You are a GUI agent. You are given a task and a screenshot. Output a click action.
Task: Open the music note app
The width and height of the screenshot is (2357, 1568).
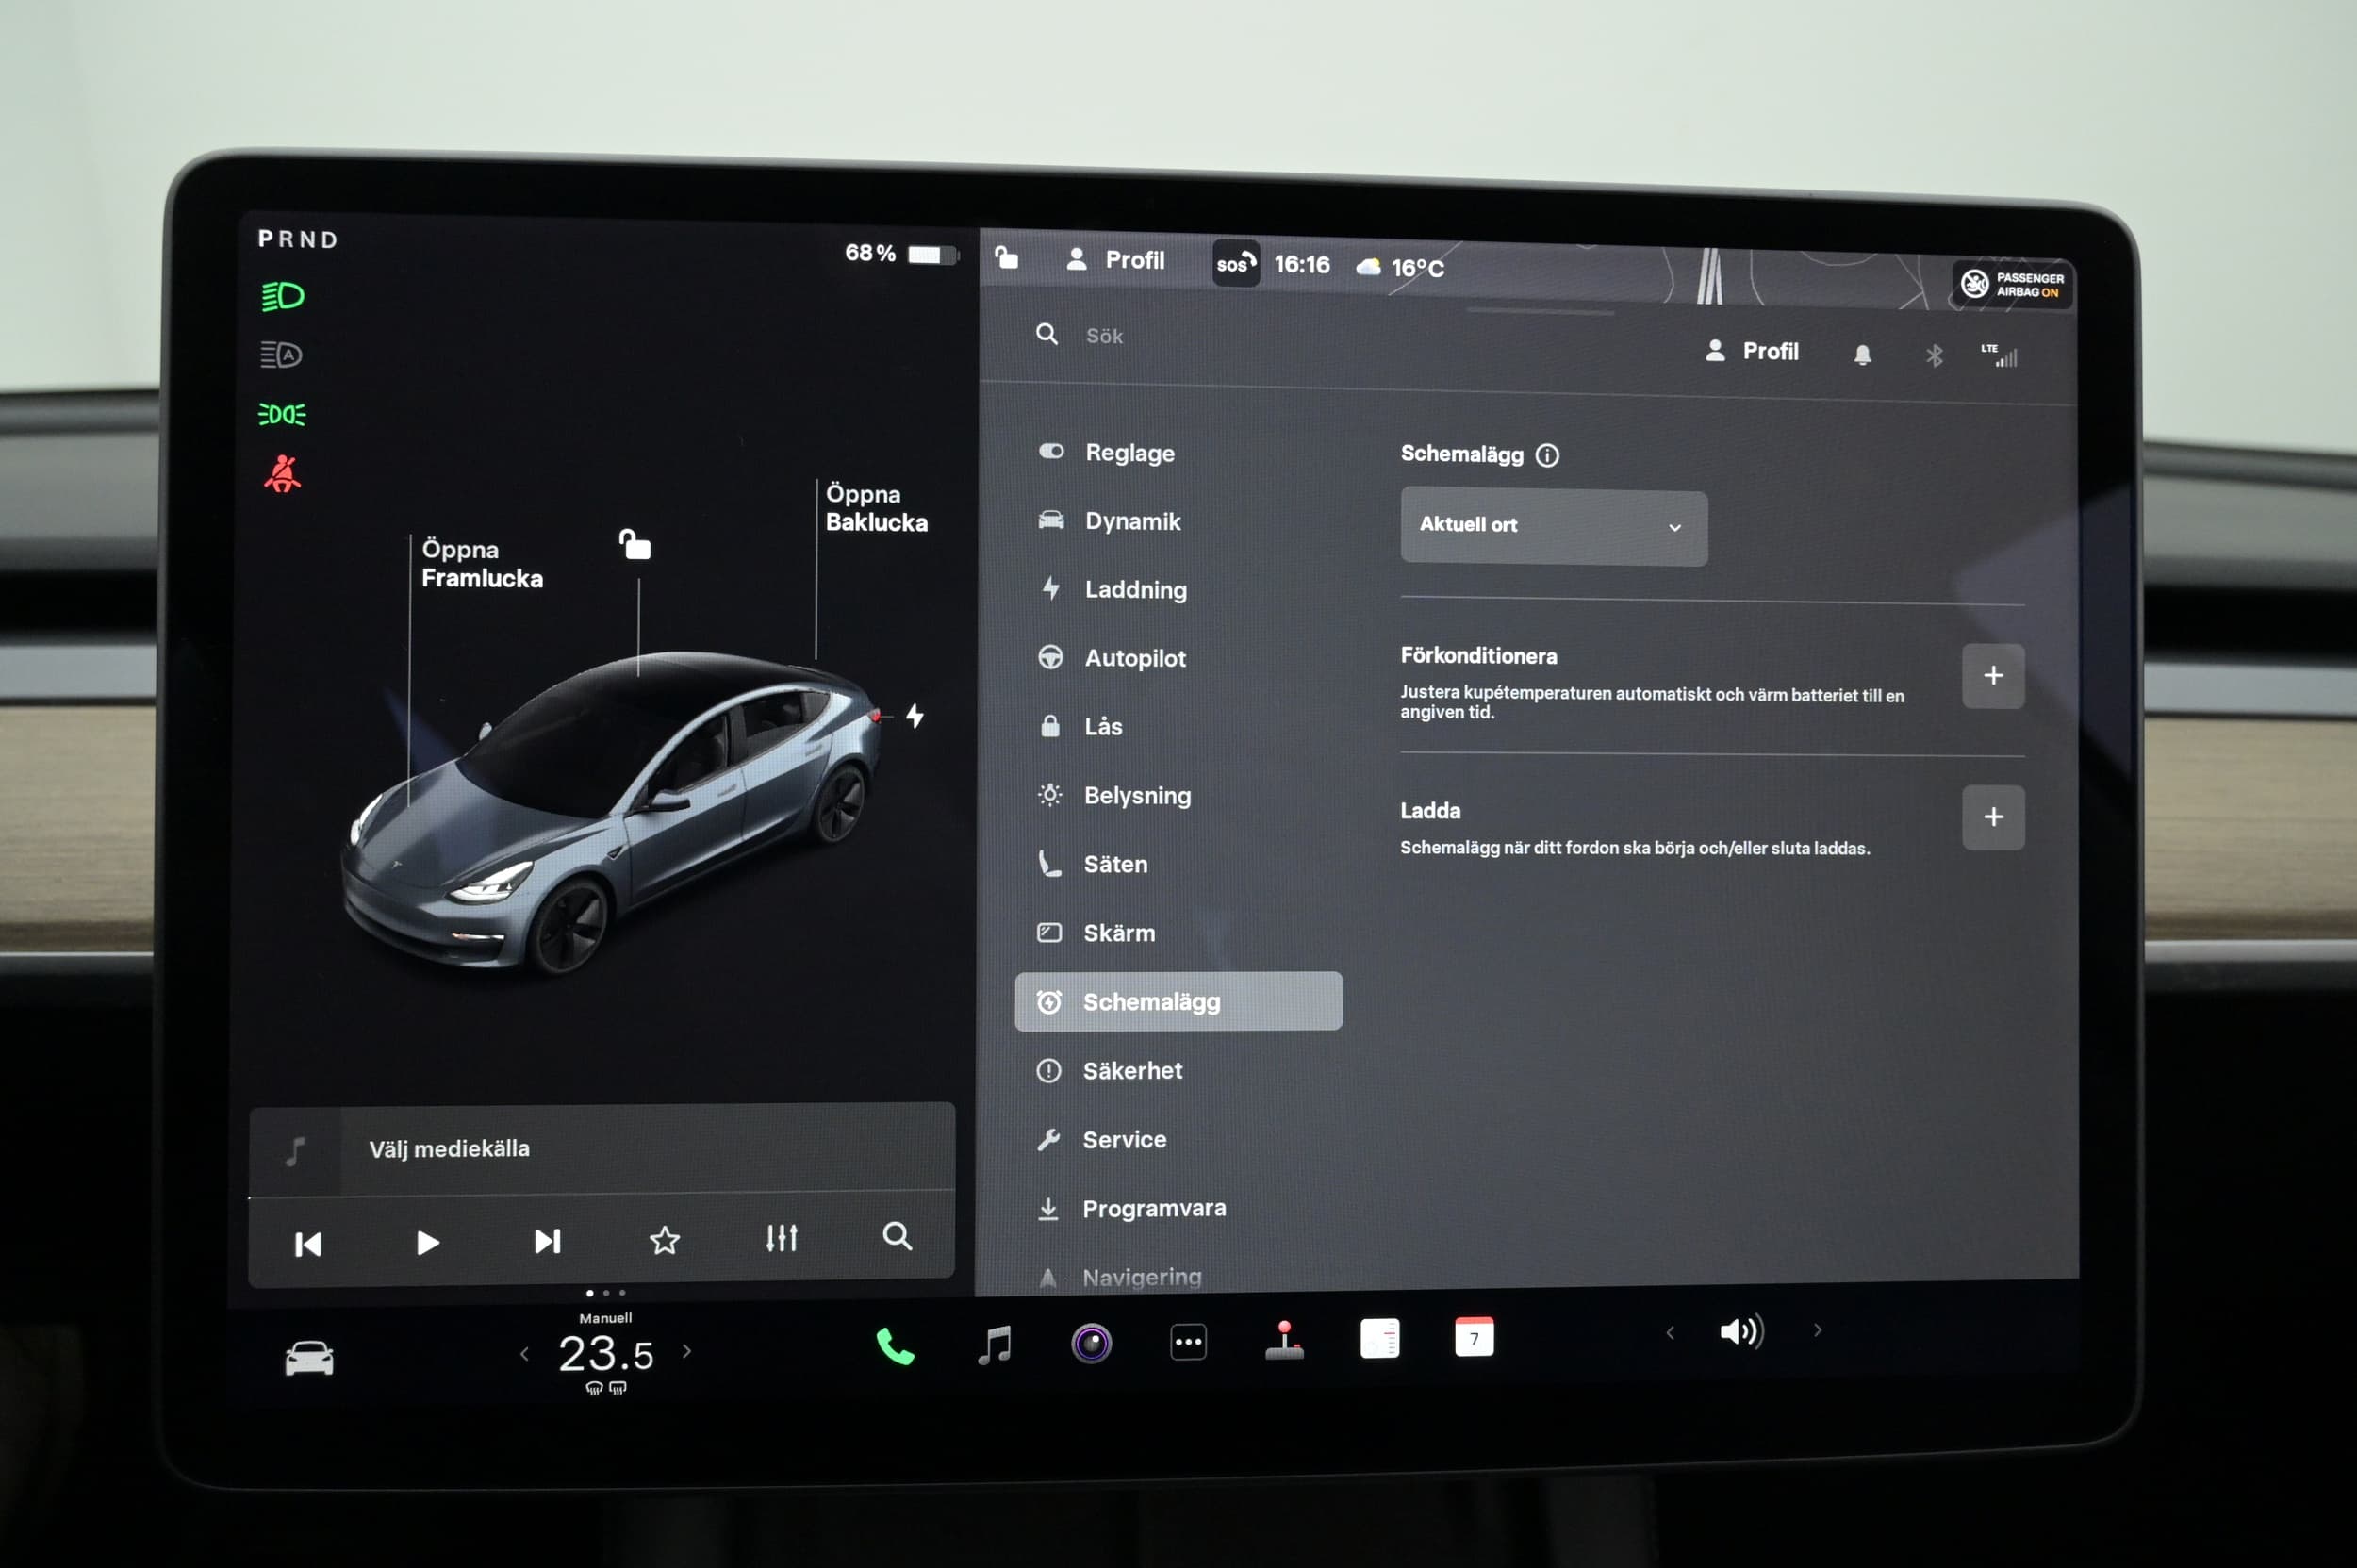994,1344
